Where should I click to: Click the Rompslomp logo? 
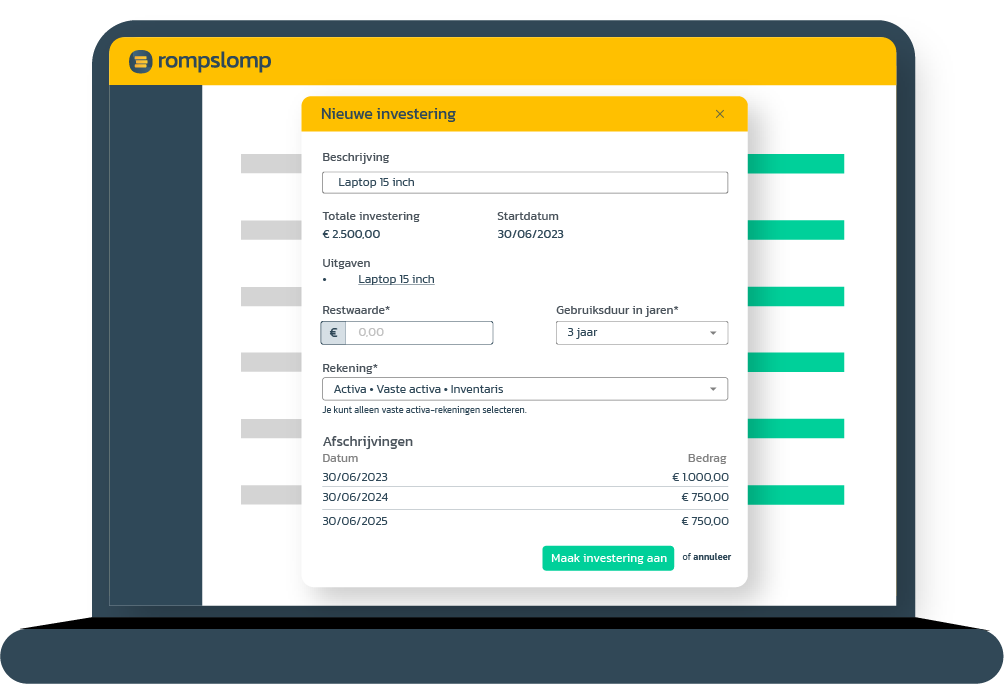pos(200,61)
